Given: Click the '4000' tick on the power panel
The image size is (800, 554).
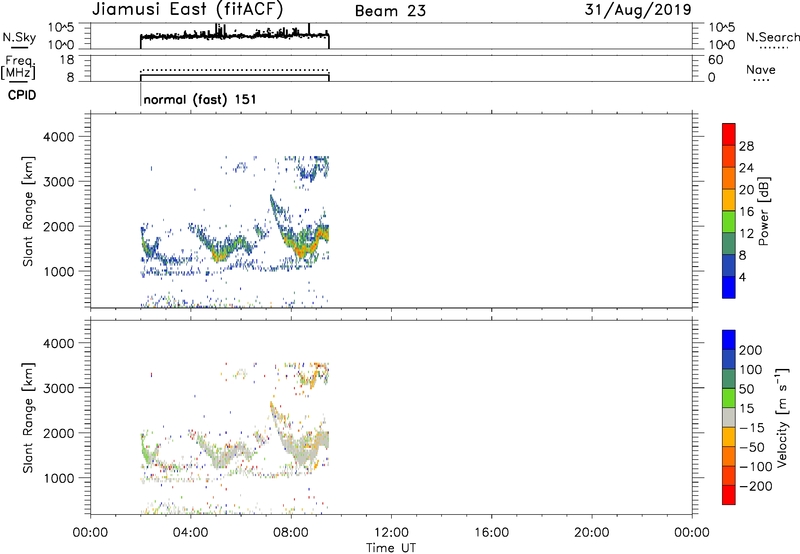Looking at the screenshot, I should click(x=58, y=137).
